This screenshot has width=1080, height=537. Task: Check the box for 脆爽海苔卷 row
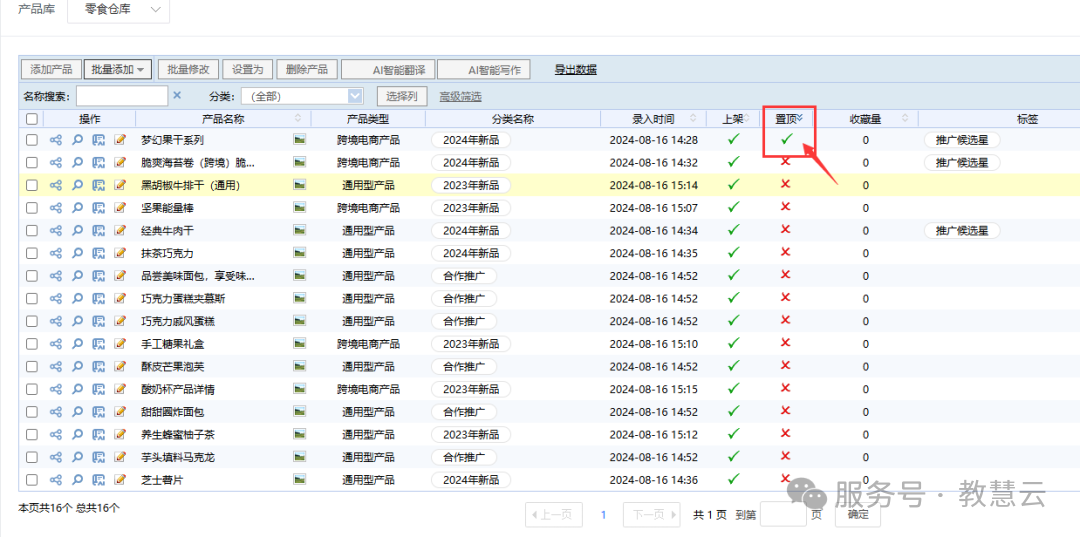32,162
